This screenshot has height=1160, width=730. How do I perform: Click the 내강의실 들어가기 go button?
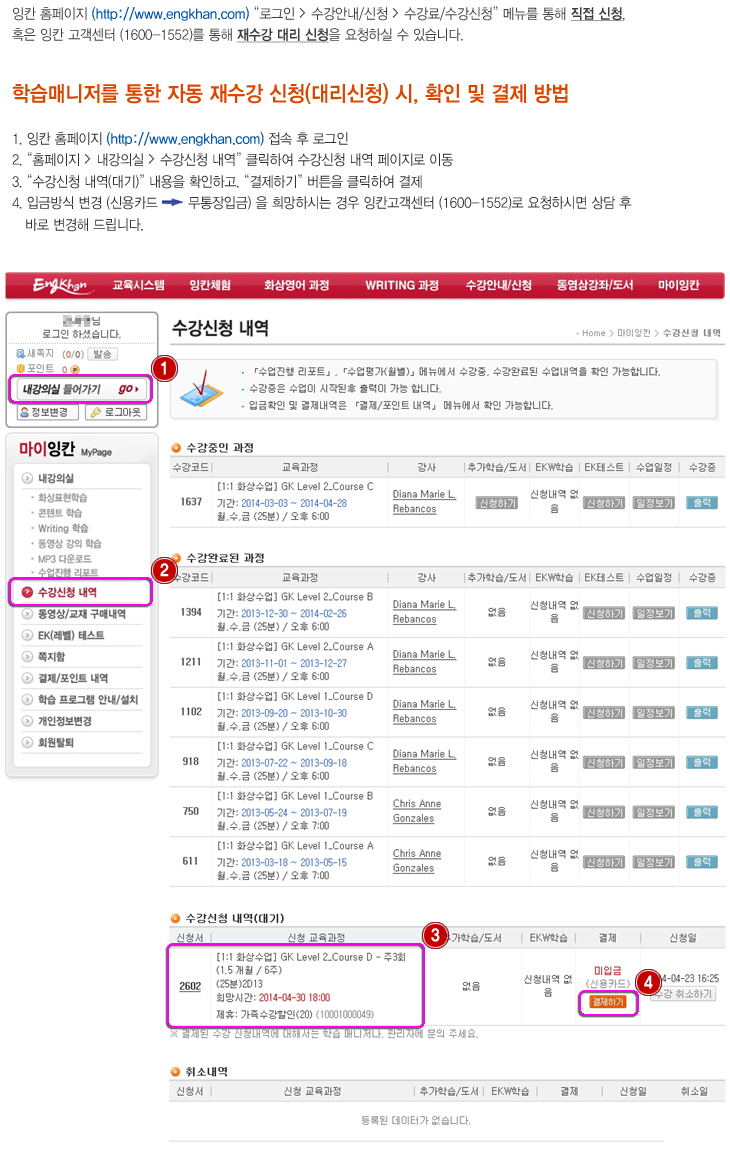(x=79, y=389)
